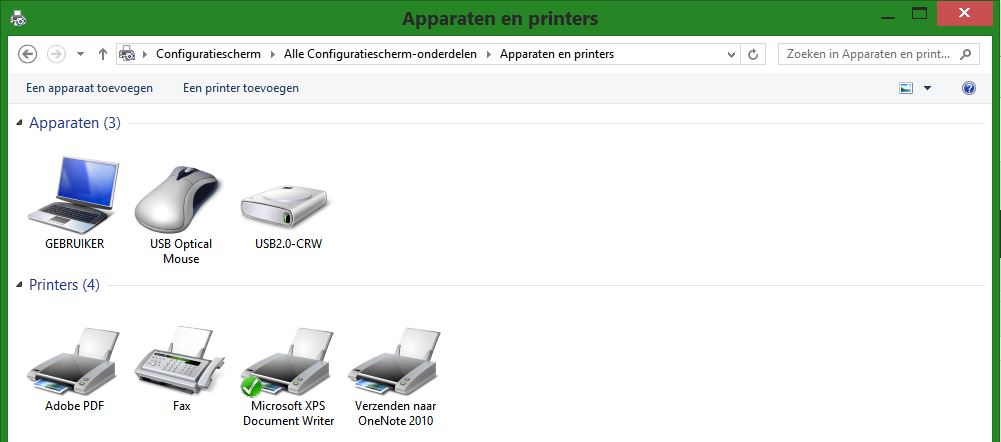Select the USB2.0-CRW drive icon

tap(284, 206)
